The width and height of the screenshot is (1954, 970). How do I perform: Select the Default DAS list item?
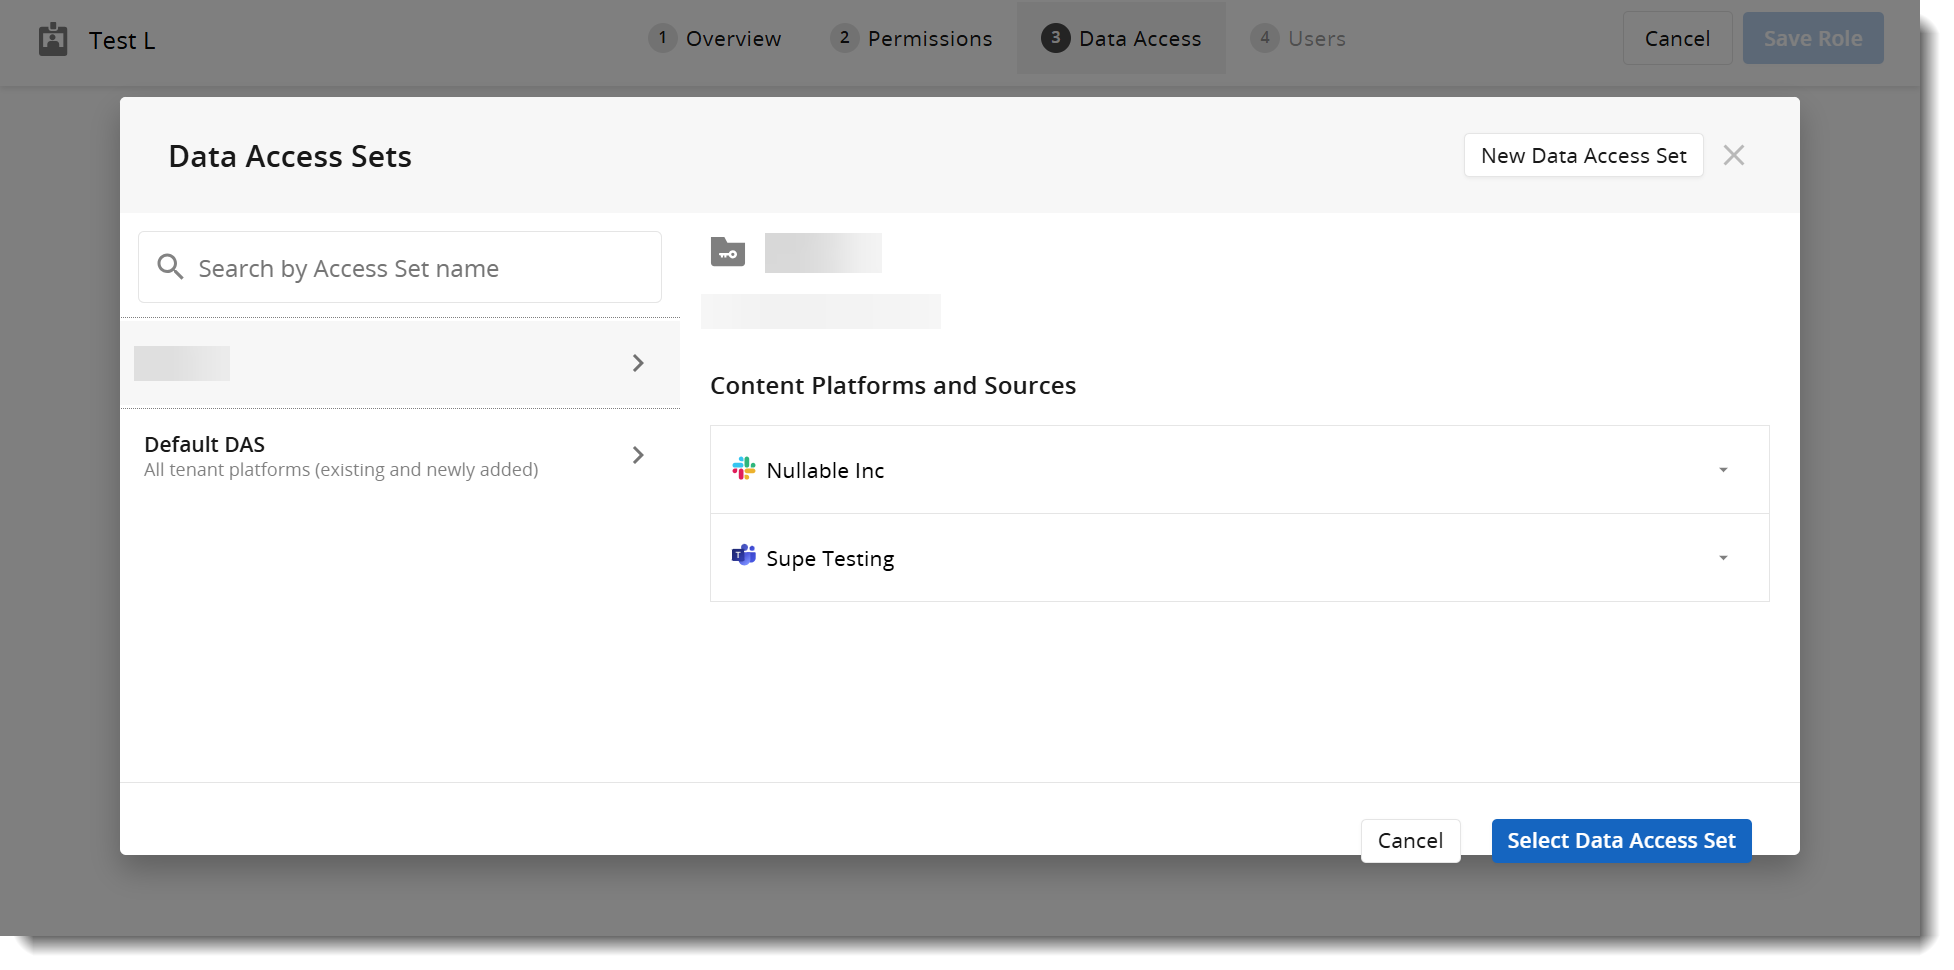click(x=340, y=456)
